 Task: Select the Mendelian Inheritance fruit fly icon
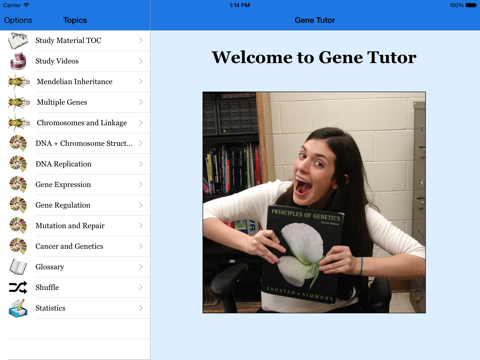[18, 82]
